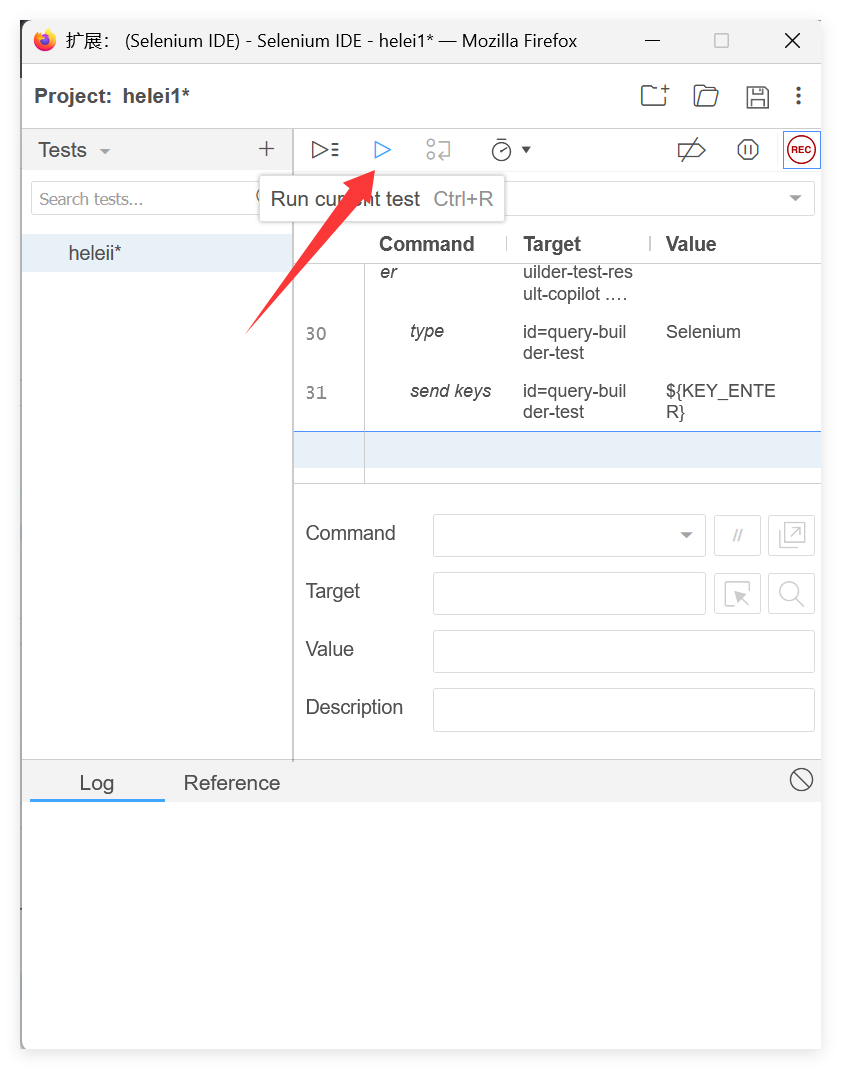Click the Project name helei1*
Screen dimensions: 841x1069
[x=155, y=96]
